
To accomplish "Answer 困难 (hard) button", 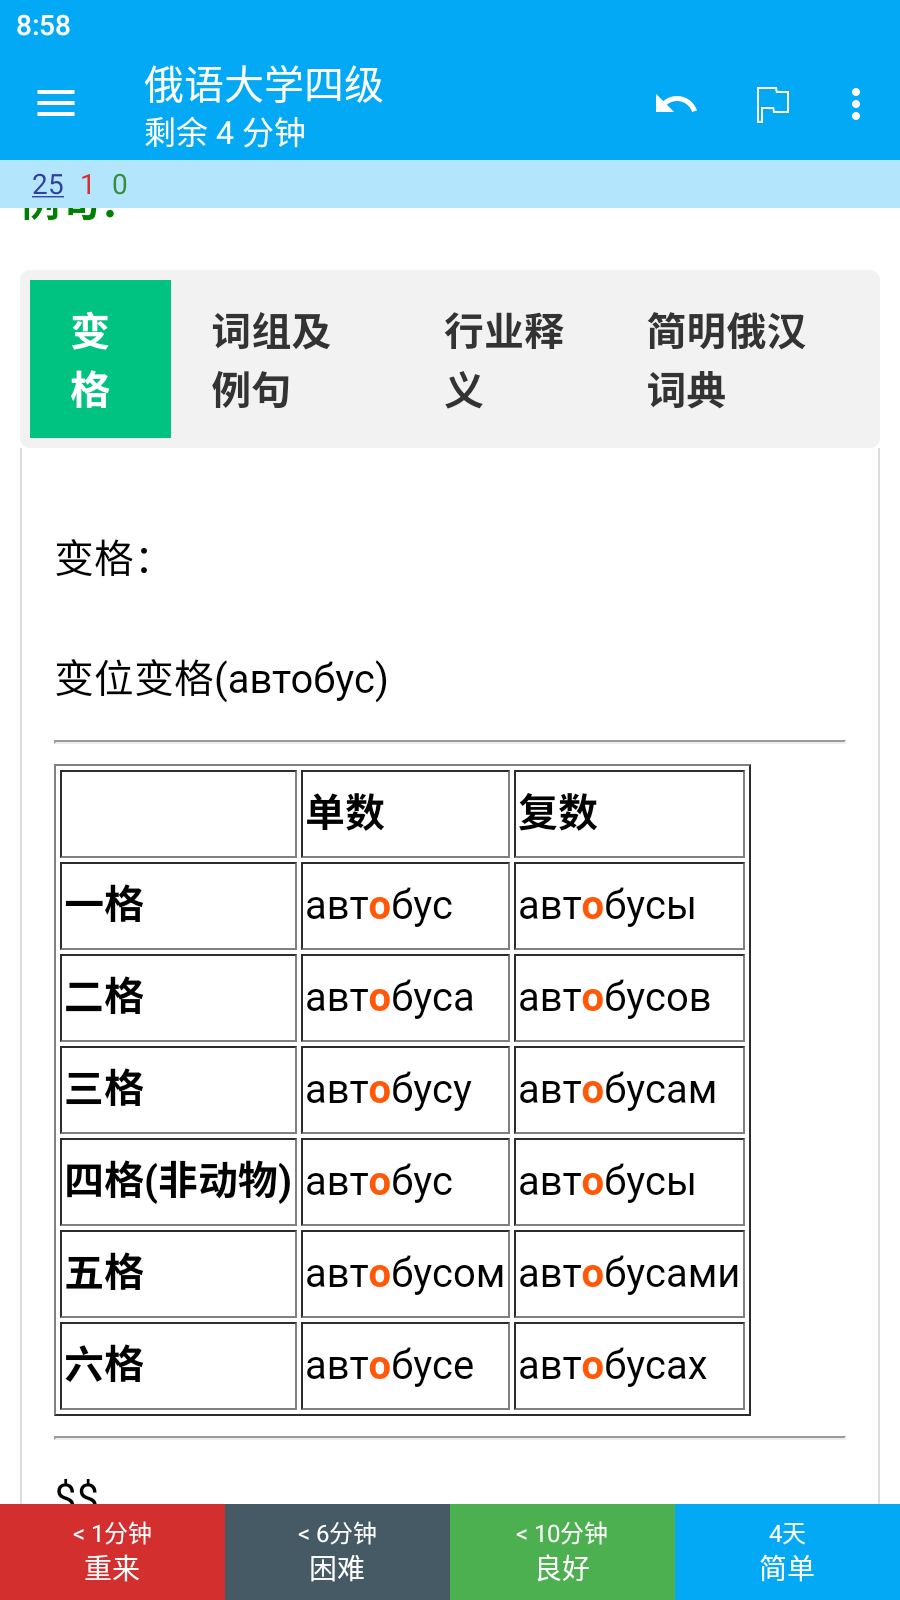I will pos(337,1552).
